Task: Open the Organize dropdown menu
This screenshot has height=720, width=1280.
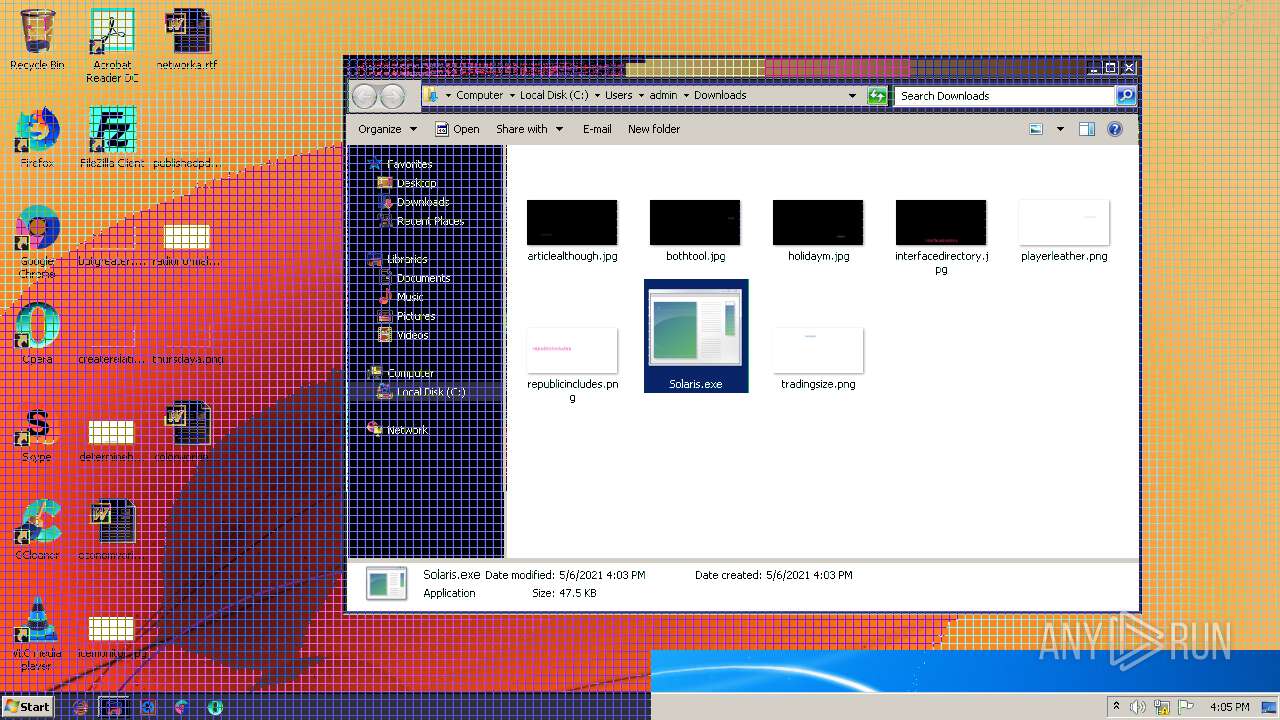Action: [x=387, y=129]
